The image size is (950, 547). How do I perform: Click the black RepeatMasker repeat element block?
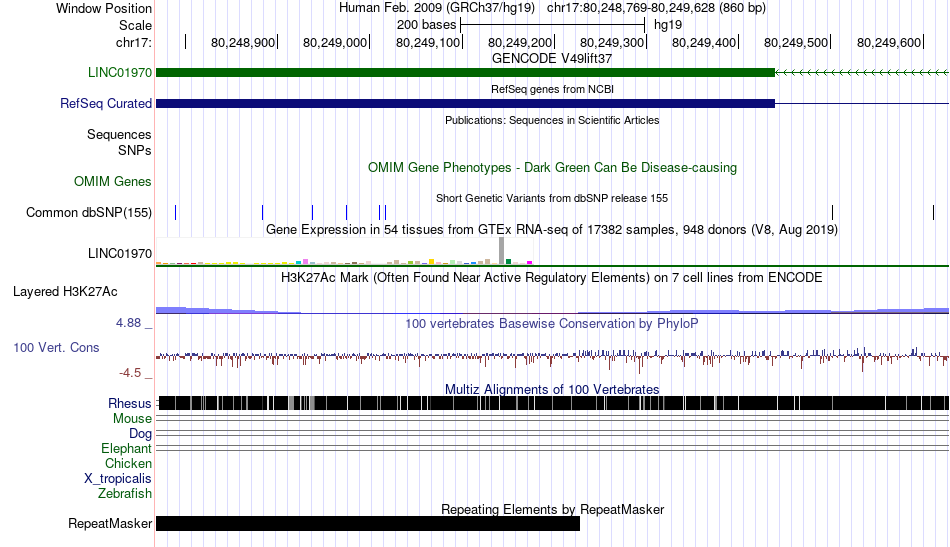click(x=368, y=523)
